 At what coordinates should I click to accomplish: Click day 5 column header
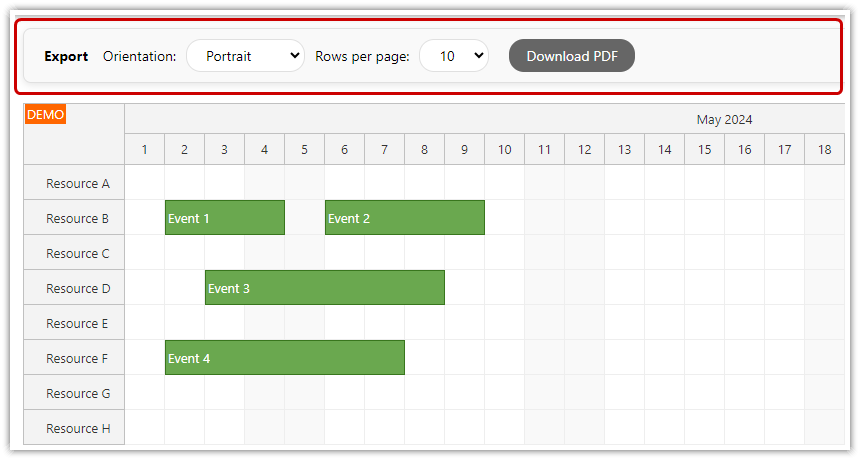tap(305, 149)
